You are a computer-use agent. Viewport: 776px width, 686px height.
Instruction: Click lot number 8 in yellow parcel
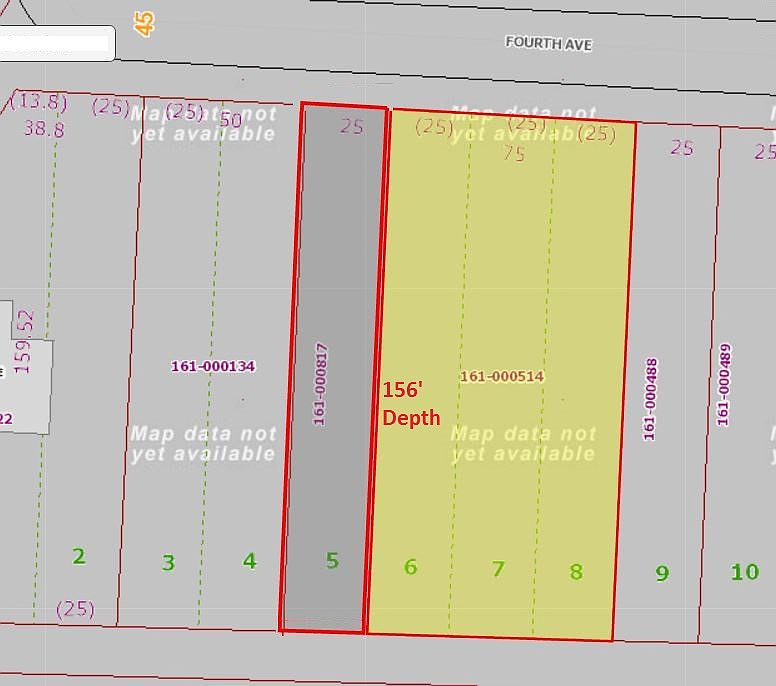[576, 572]
